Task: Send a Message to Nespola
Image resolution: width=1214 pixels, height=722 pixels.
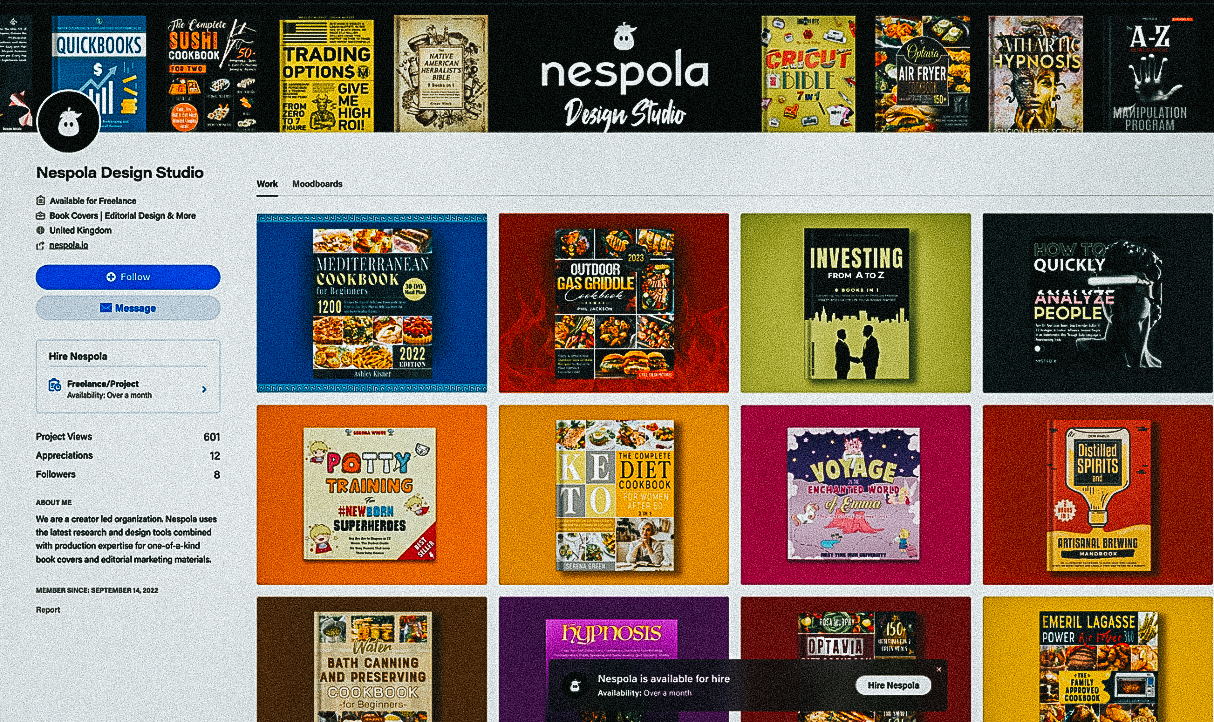Action: [x=128, y=308]
